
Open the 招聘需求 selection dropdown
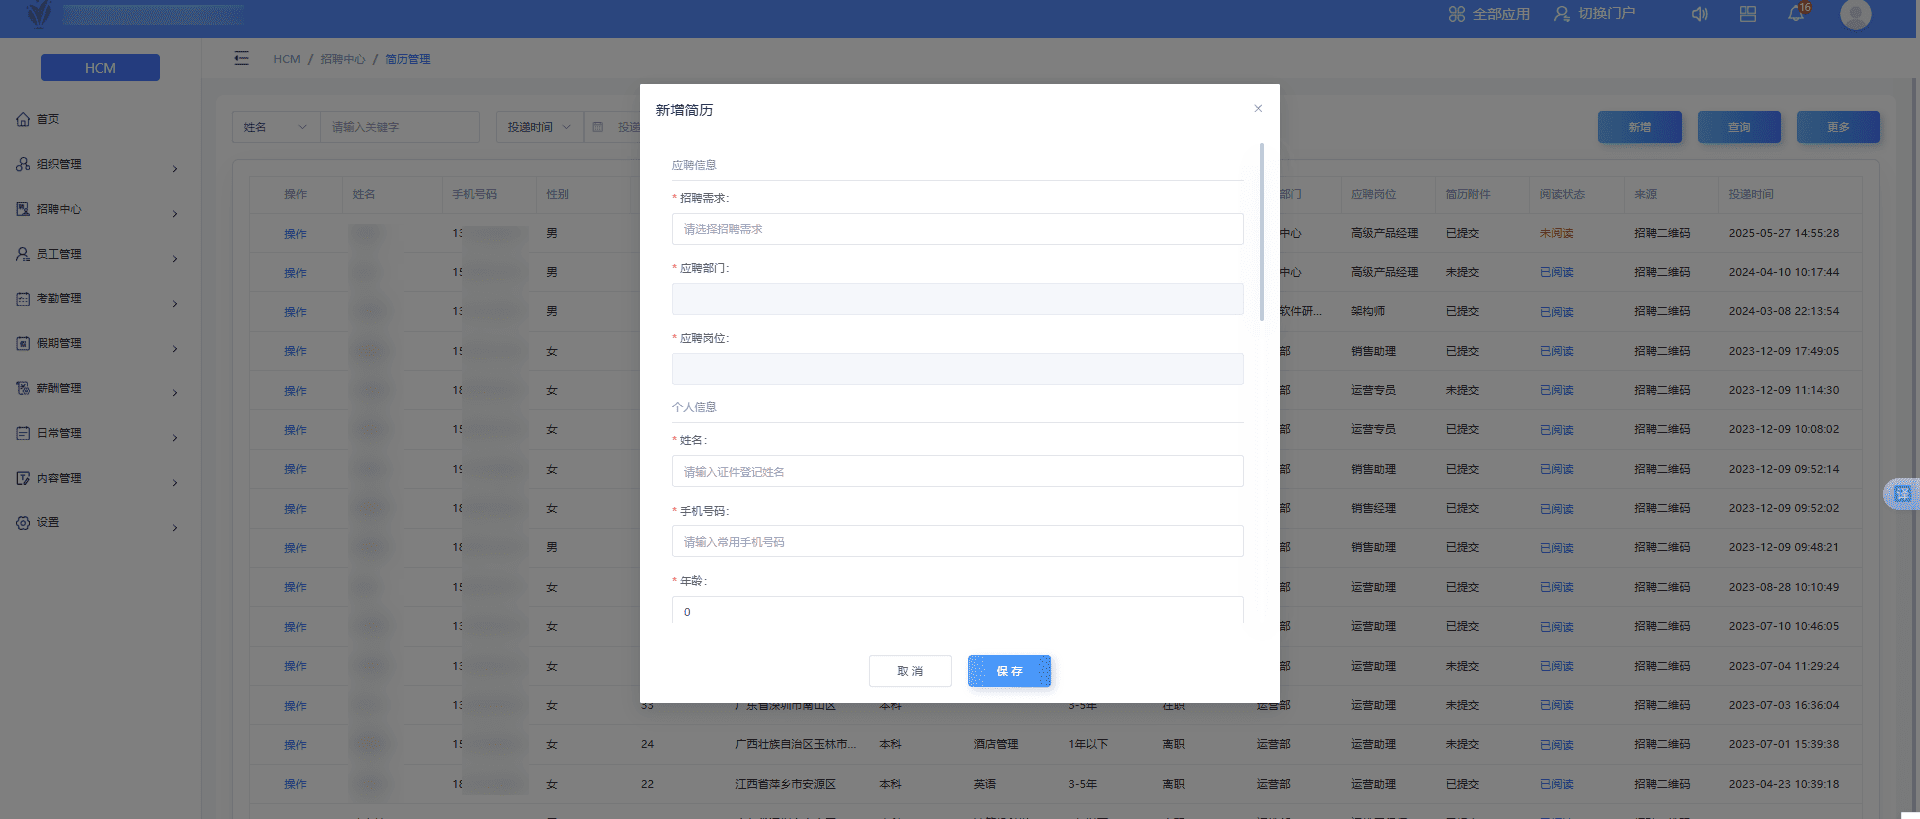(x=957, y=229)
